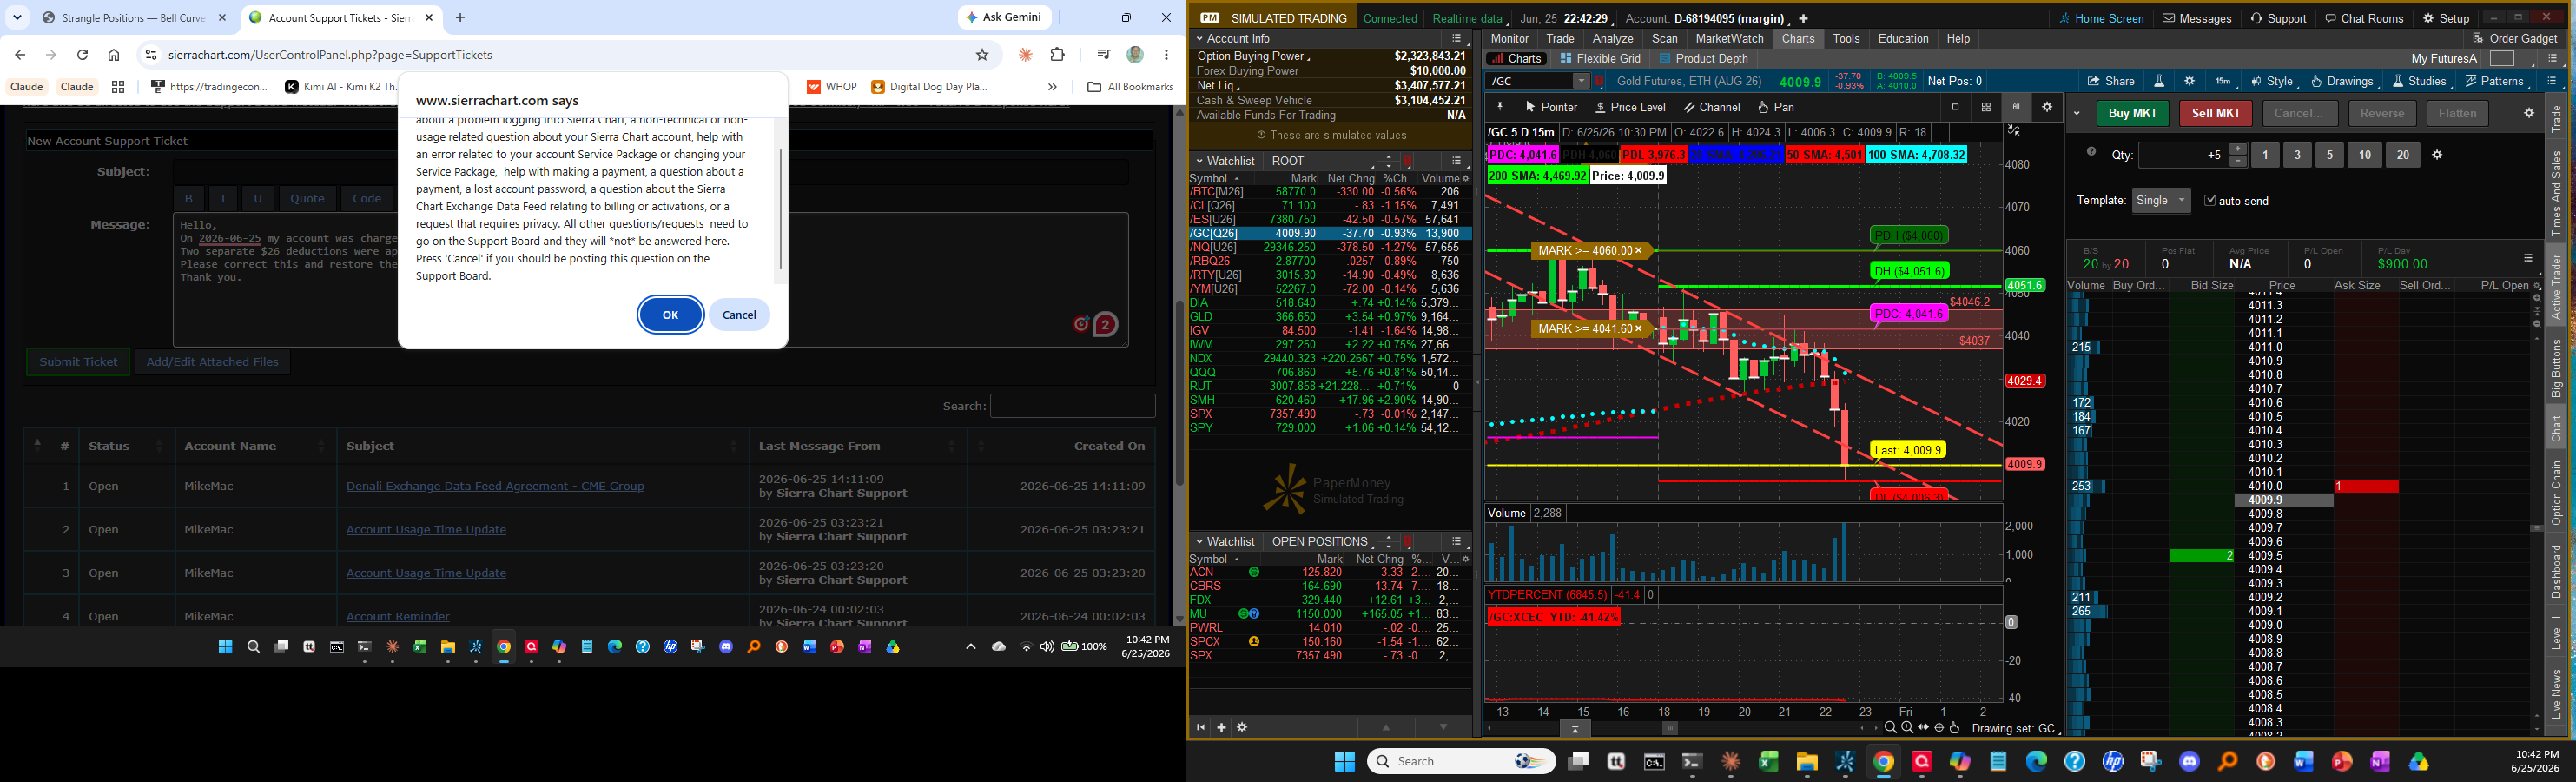Select the Pan tool in the chart toolbar
This screenshot has width=2576, height=782.
1776,107
